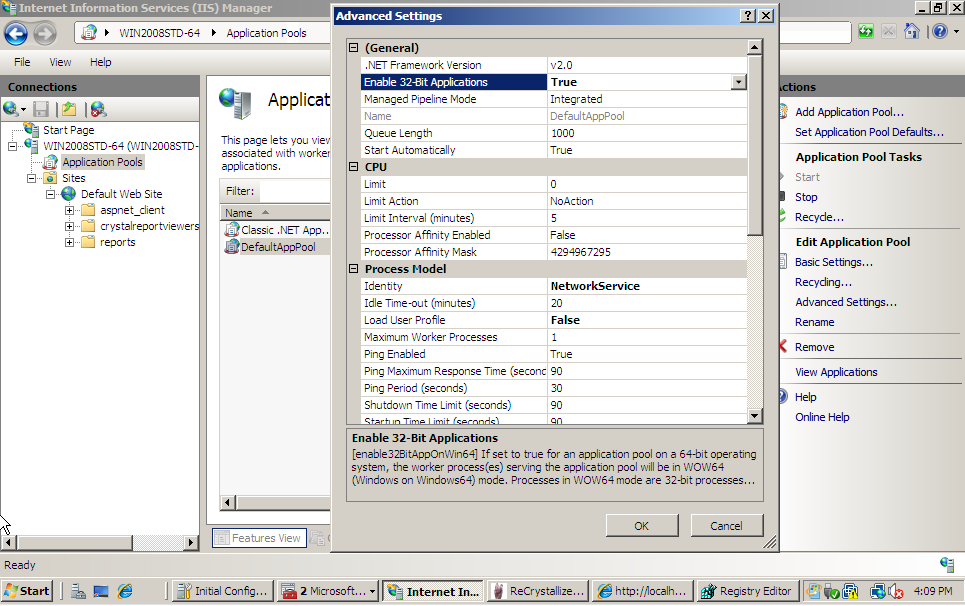Click the Server Manager quick launch icon

tap(78, 591)
